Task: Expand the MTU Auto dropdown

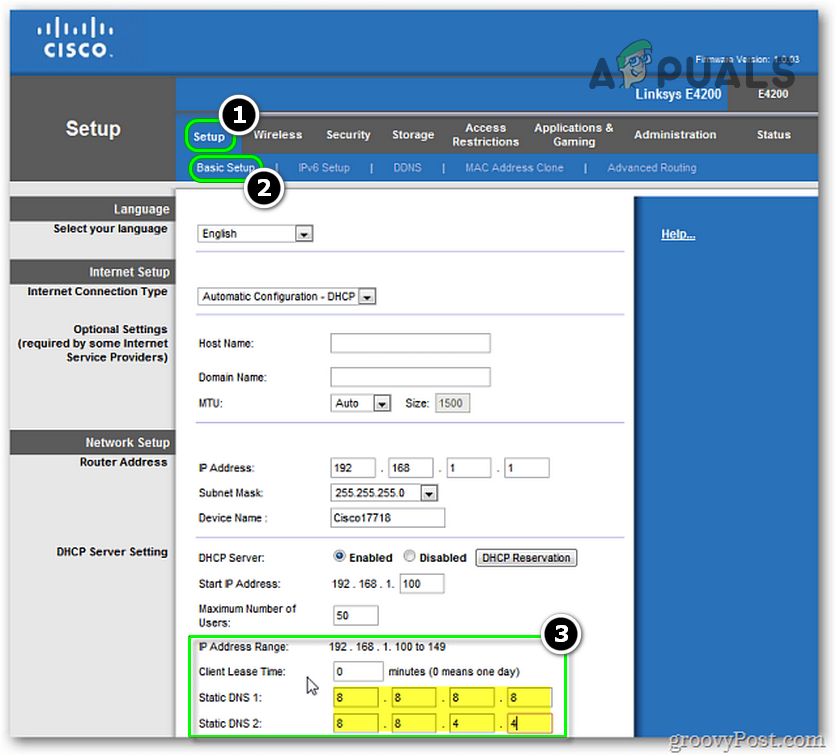Action: (x=381, y=404)
